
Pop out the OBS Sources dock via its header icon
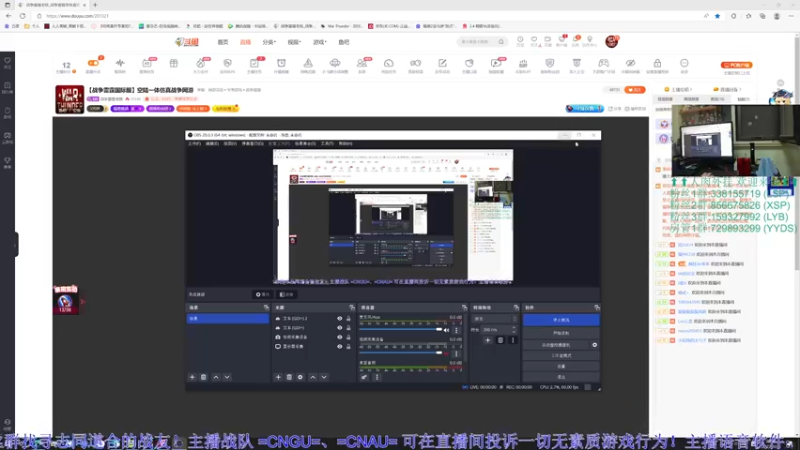click(352, 308)
